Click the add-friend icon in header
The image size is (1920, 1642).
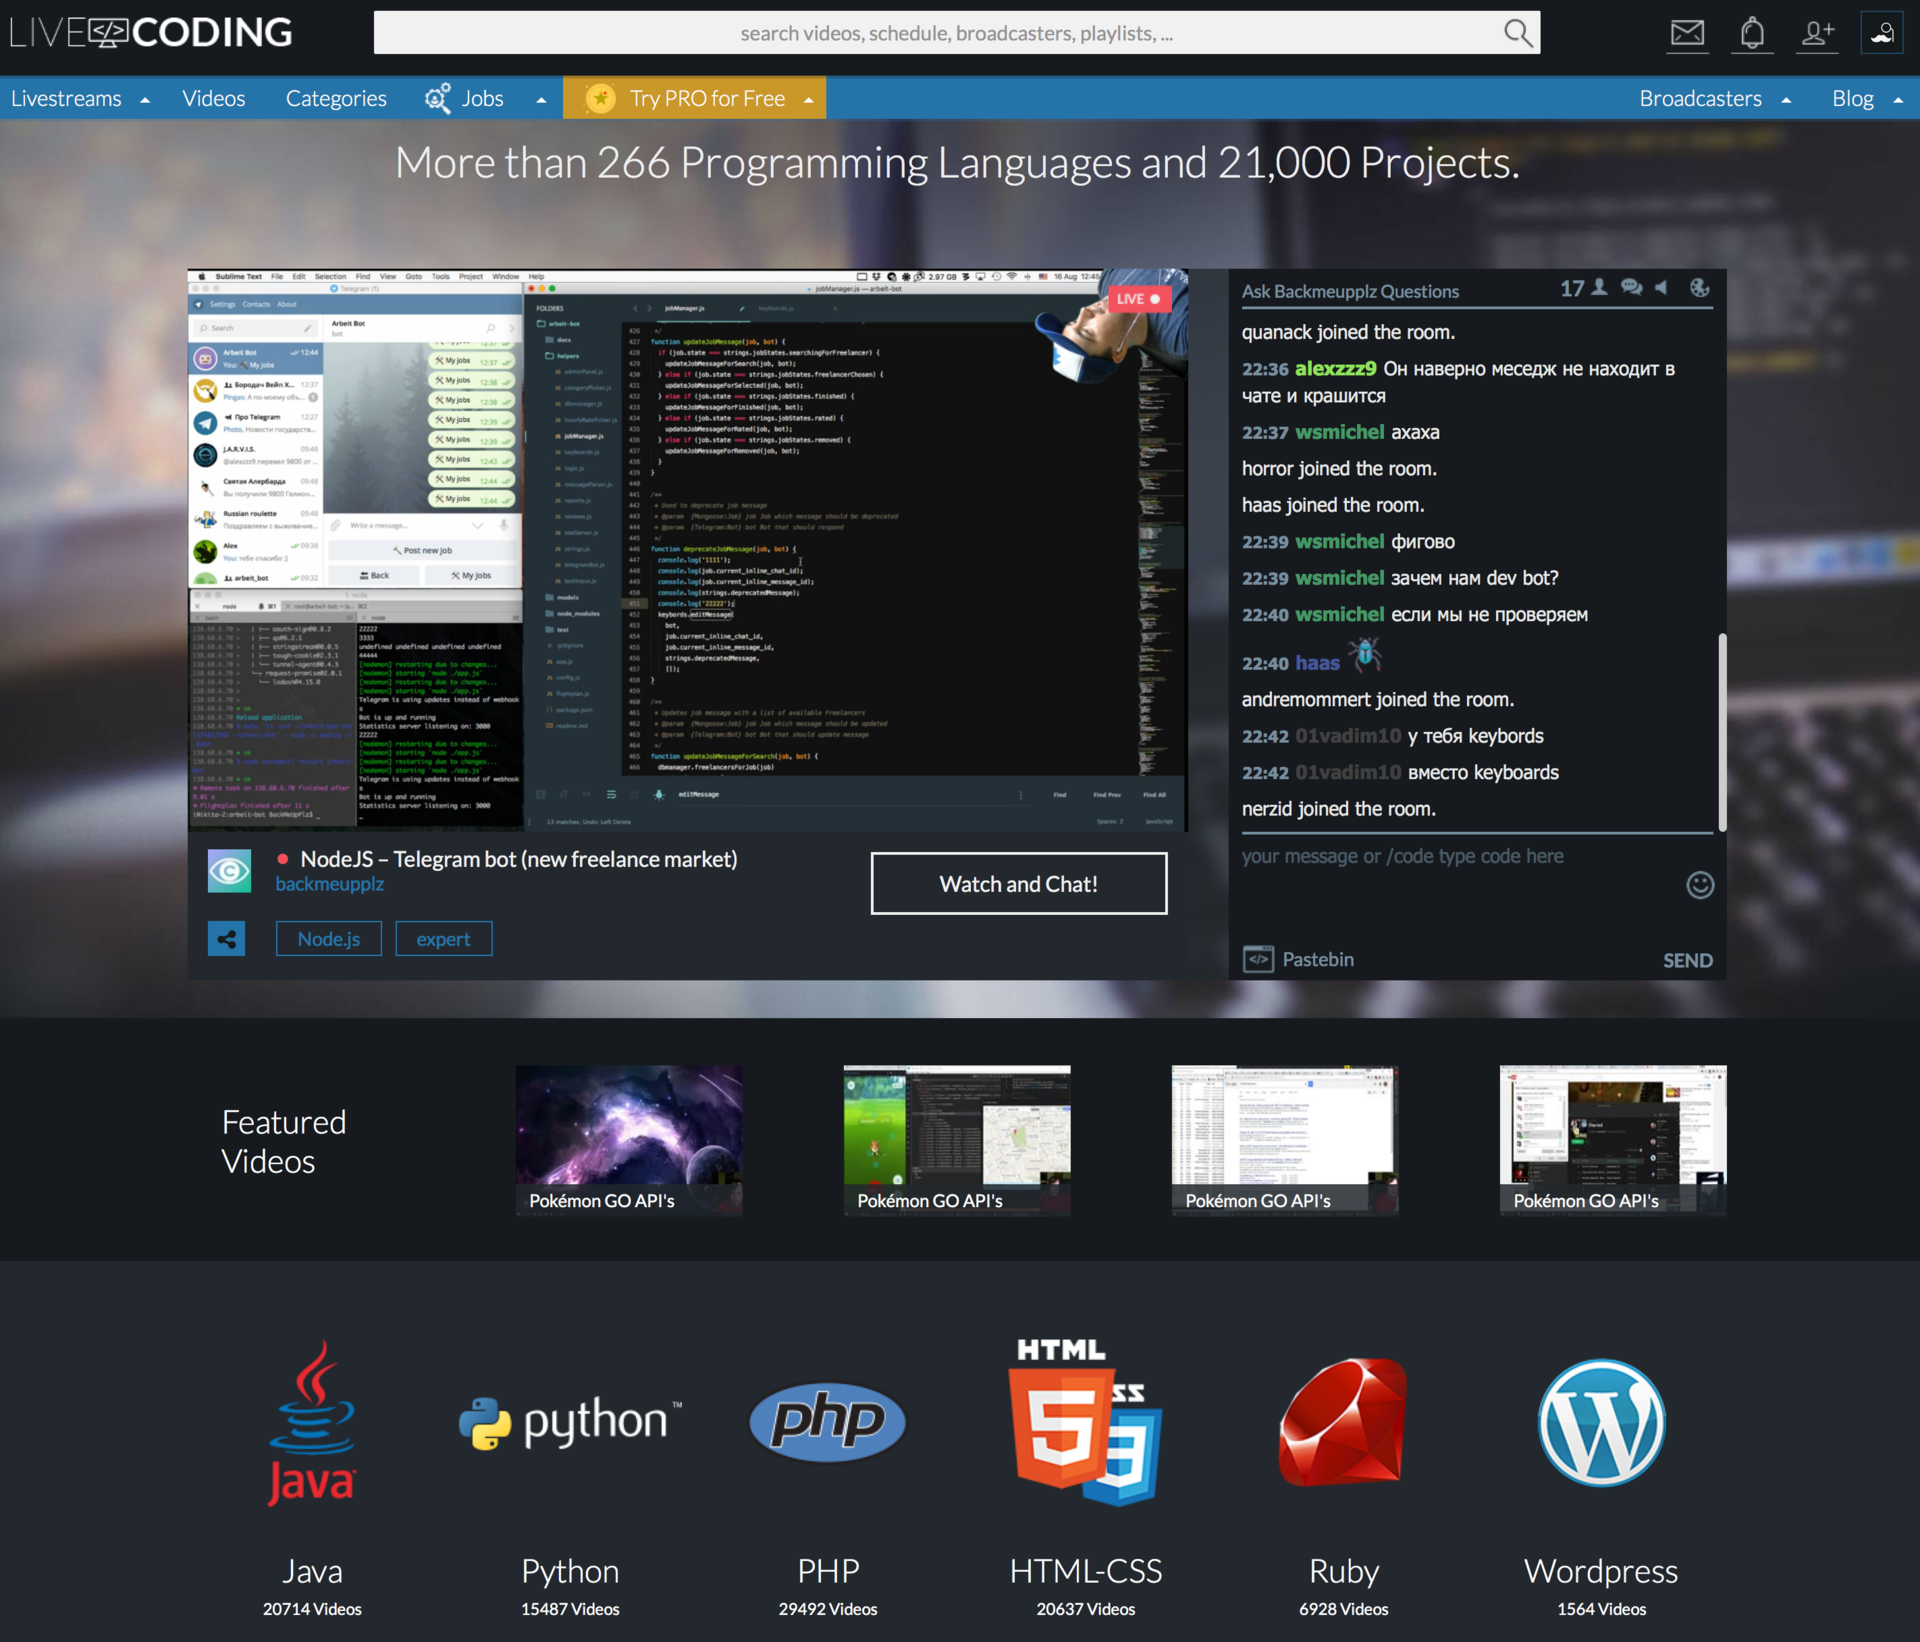pyautogui.click(x=1817, y=33)
